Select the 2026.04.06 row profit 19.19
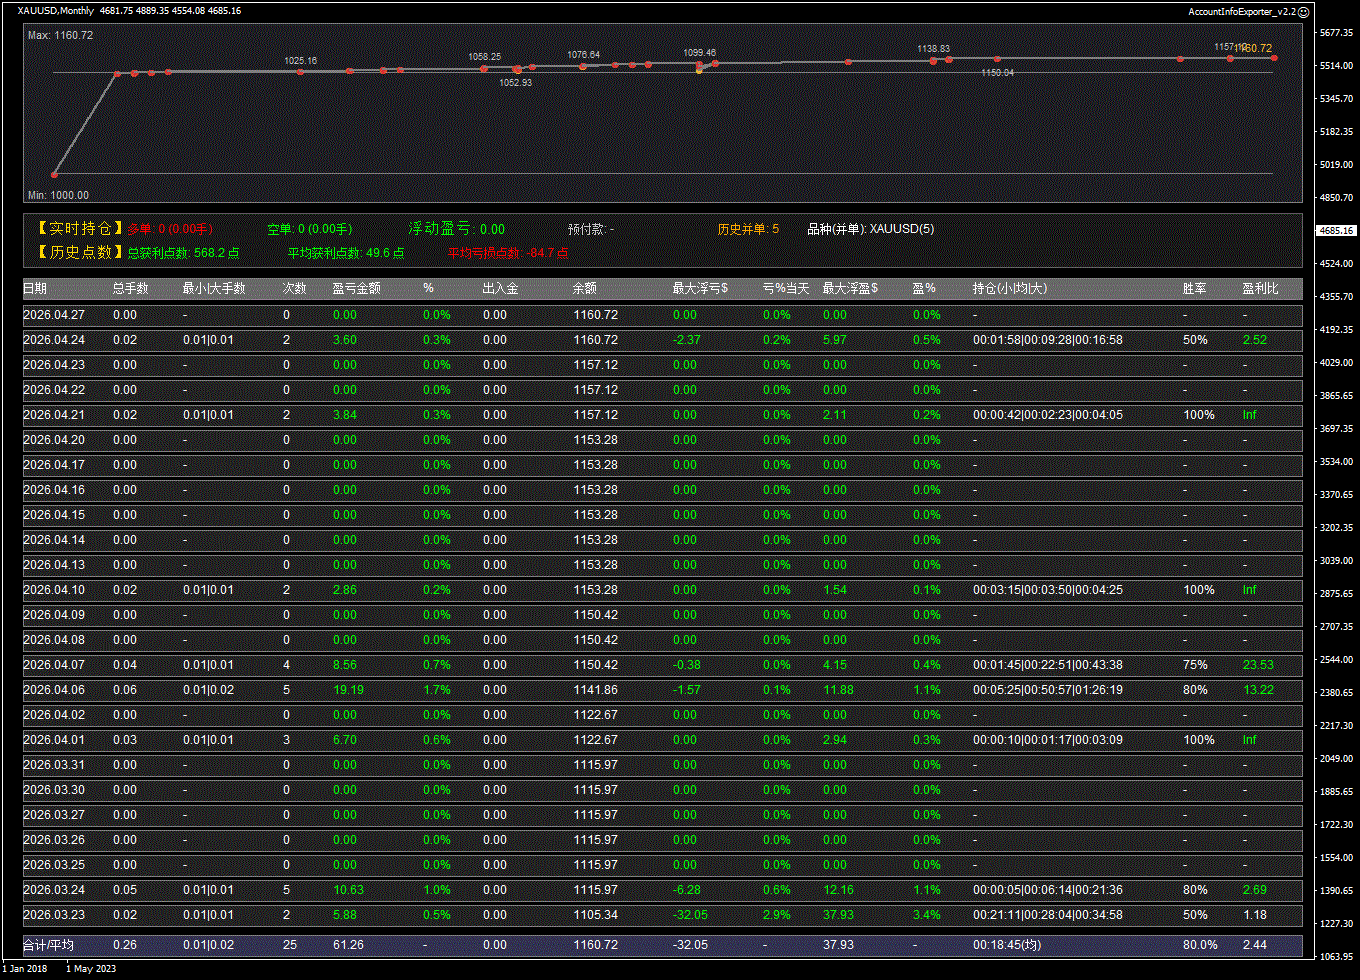 348,690
